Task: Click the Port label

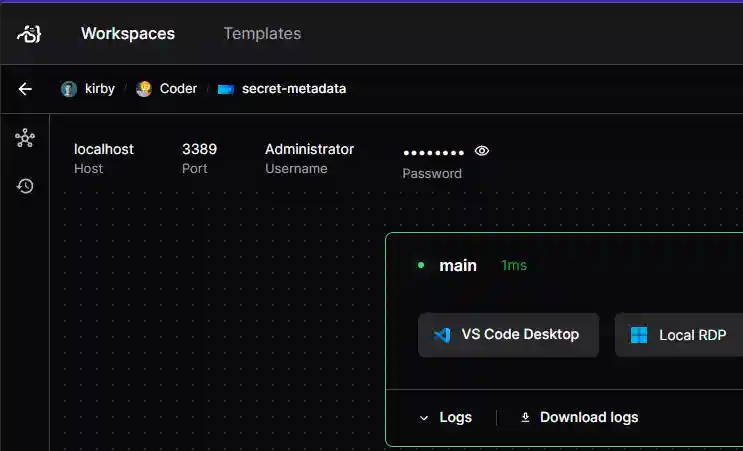Action: pos(195,169)
